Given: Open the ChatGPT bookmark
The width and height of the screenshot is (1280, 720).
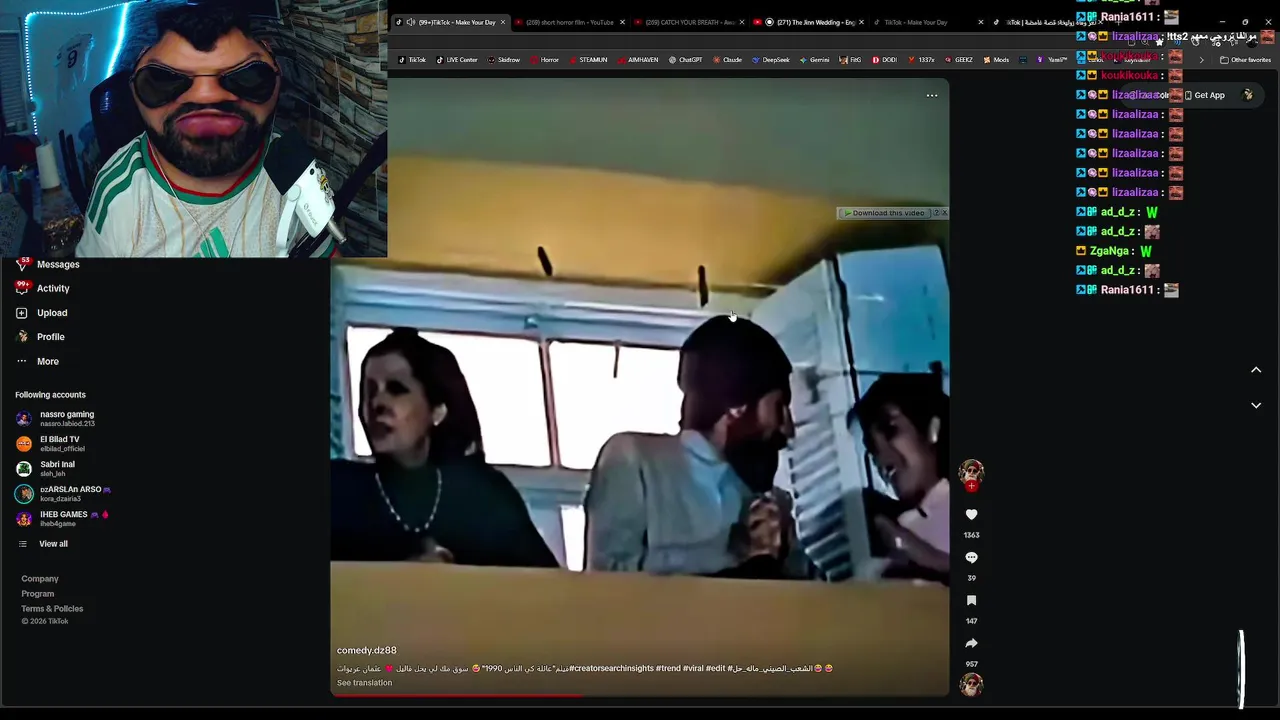Looking at the screenshot, I should pyautogui.click(x=686, y=60).
